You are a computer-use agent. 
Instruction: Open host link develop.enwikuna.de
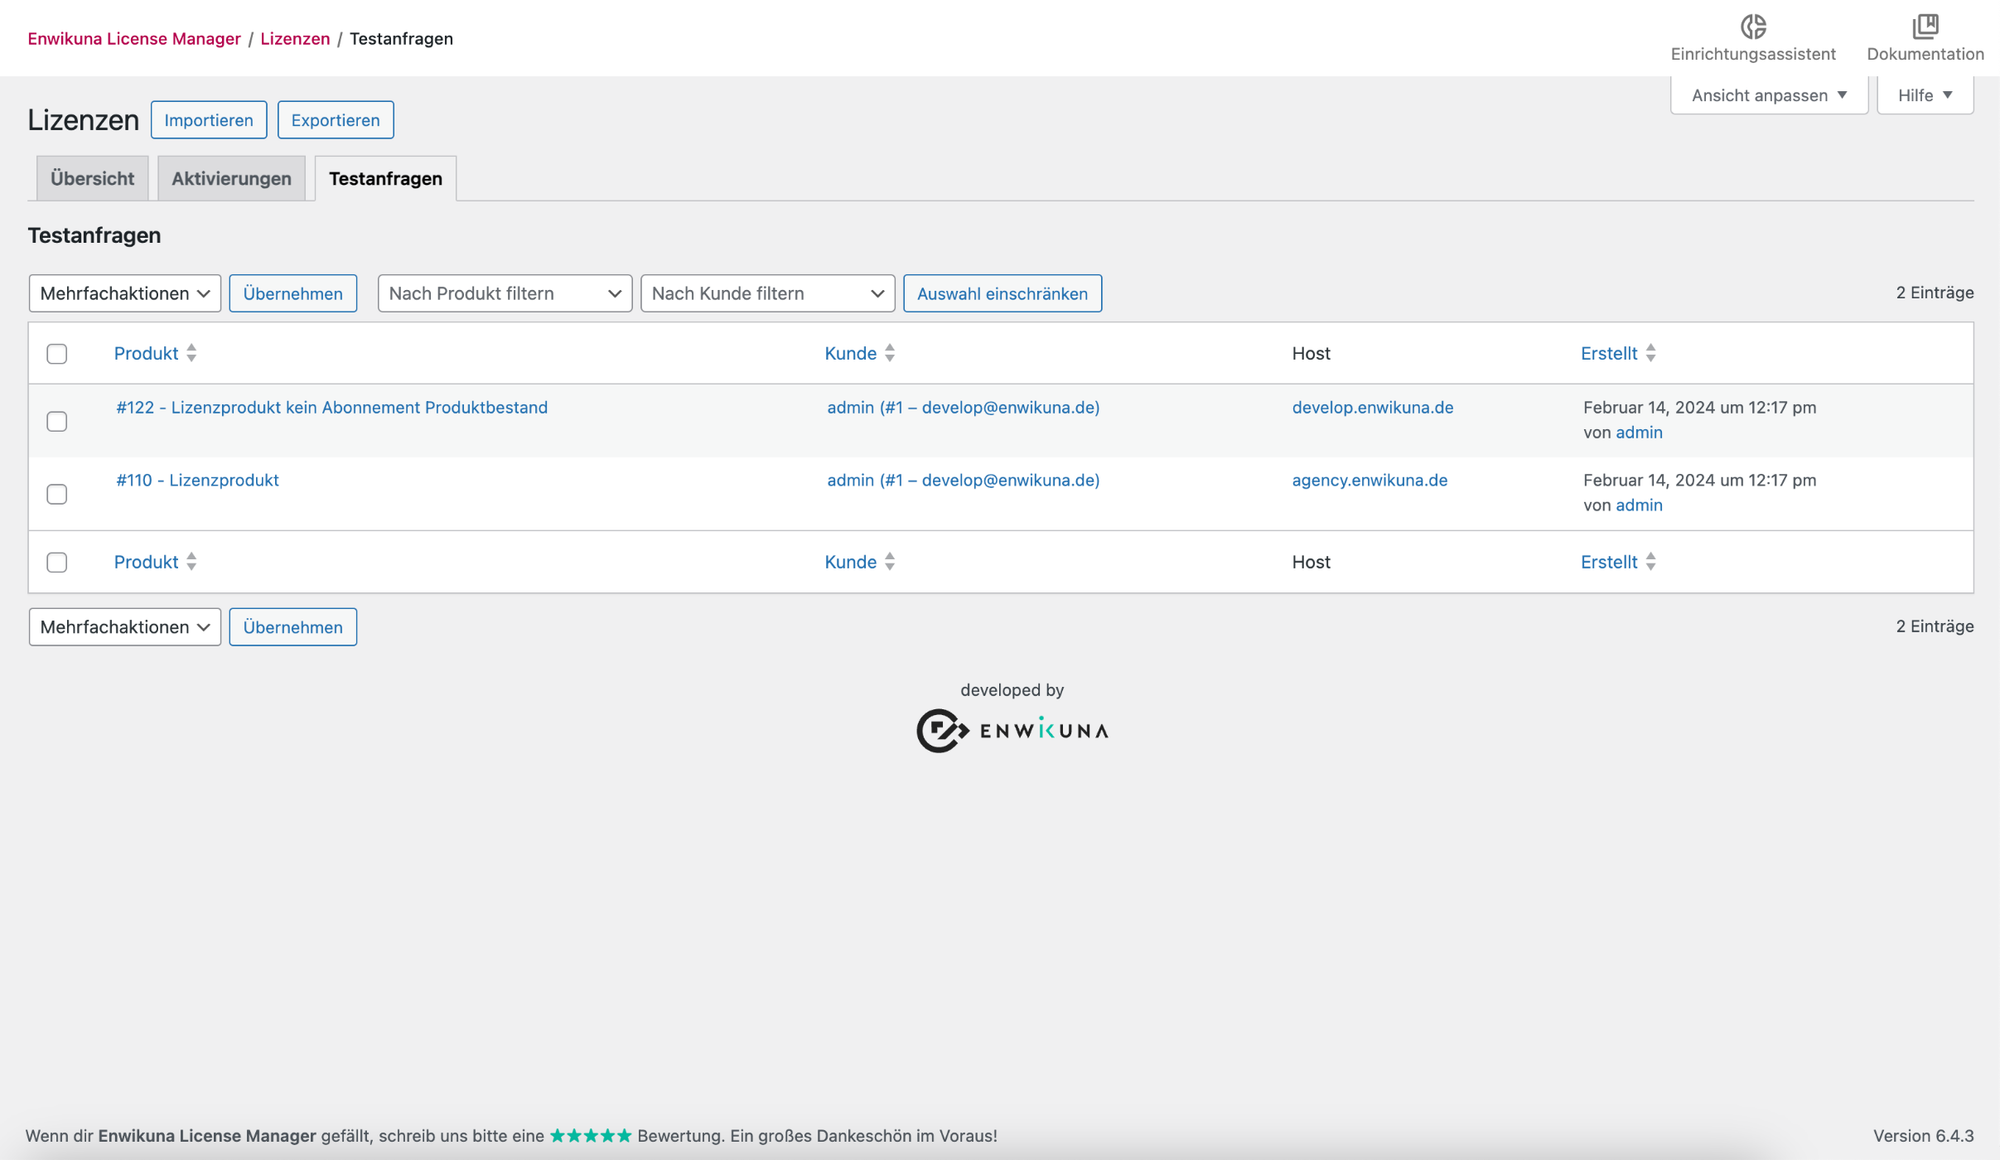point(1373,407)
